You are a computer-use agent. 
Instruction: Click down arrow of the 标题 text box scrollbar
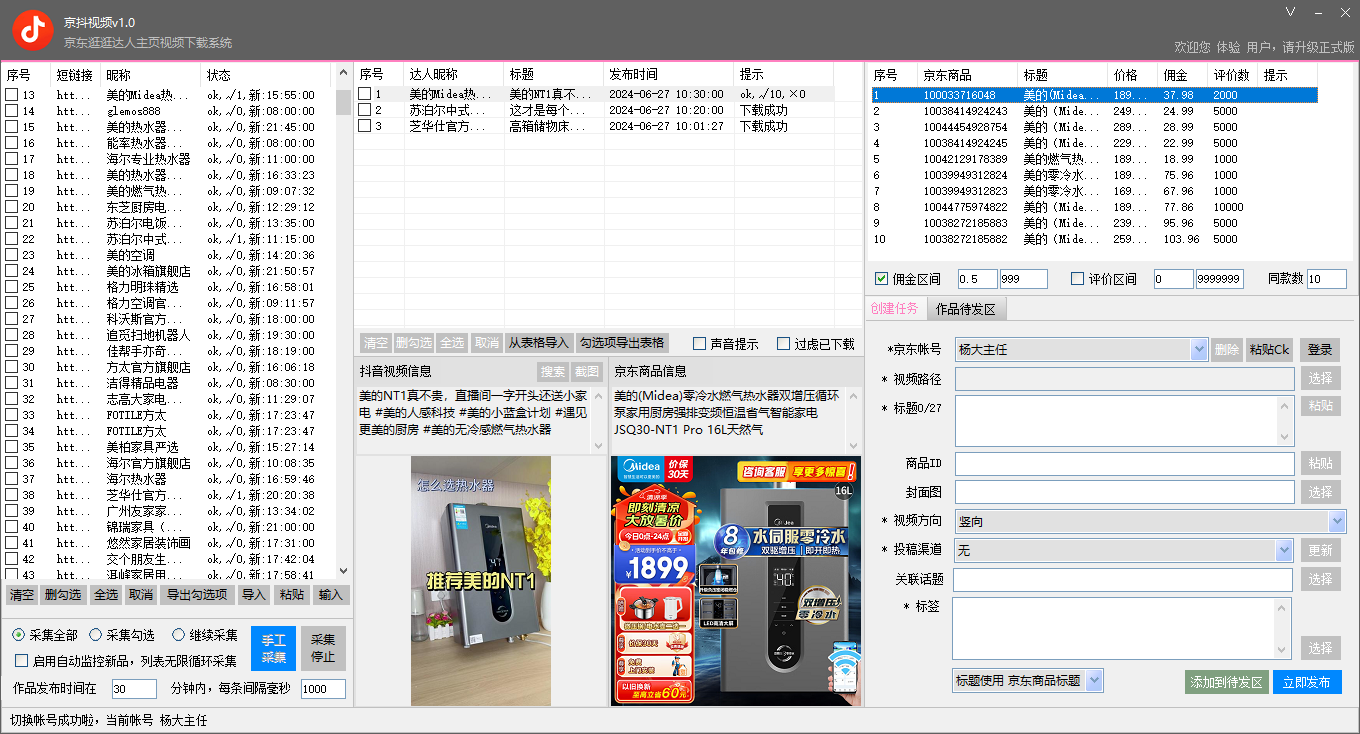[1286, 437]
